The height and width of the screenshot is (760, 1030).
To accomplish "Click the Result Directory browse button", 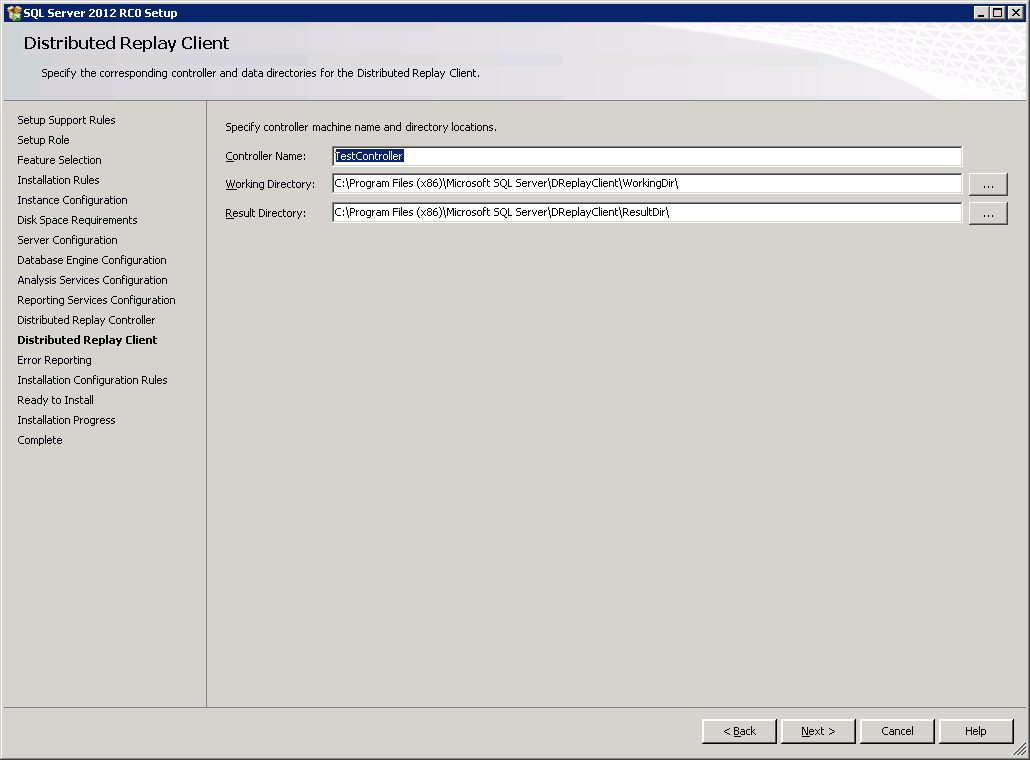I will 987,213.
